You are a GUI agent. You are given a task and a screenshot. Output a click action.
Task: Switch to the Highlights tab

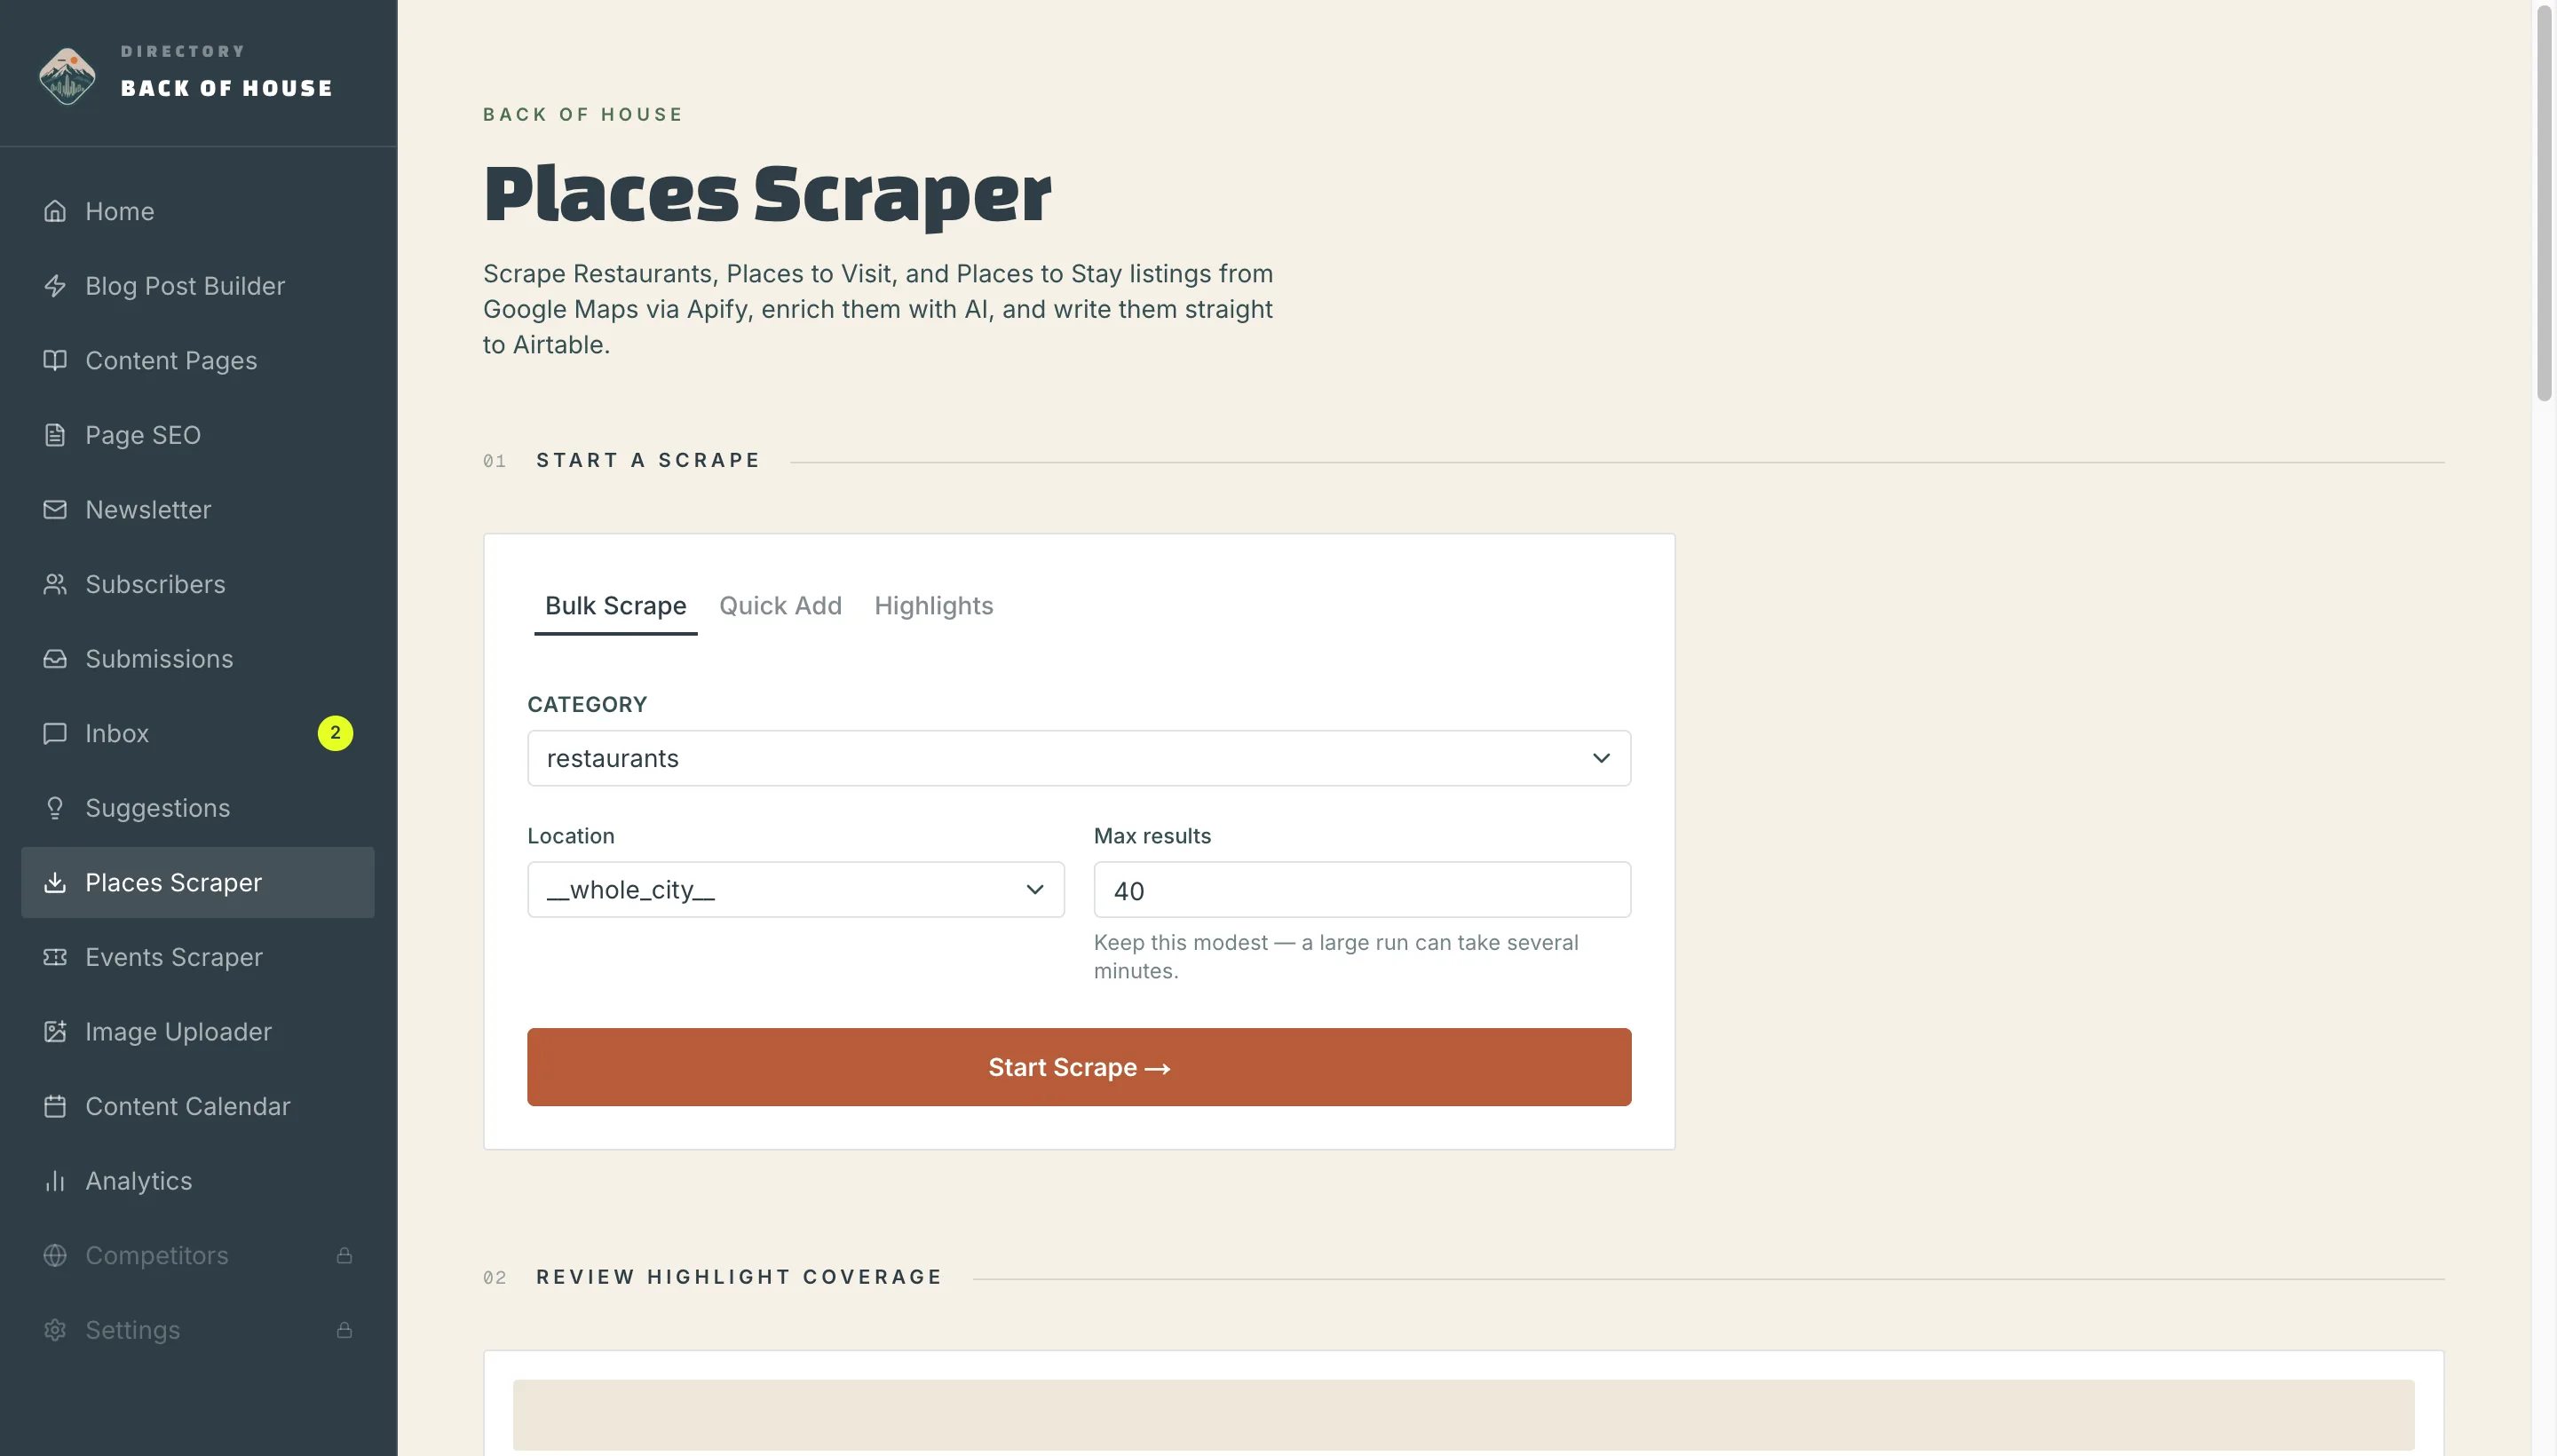(x=933, y=606)
